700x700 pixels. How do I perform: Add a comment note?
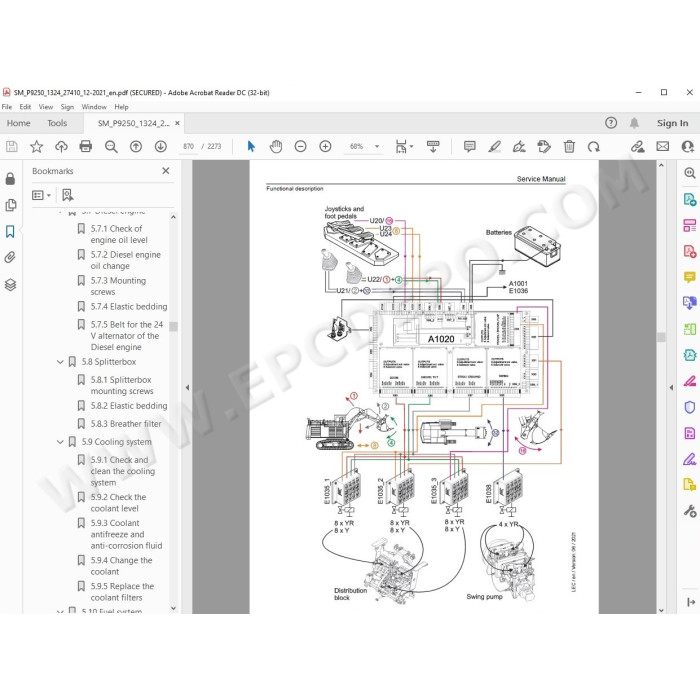point(469,146)
